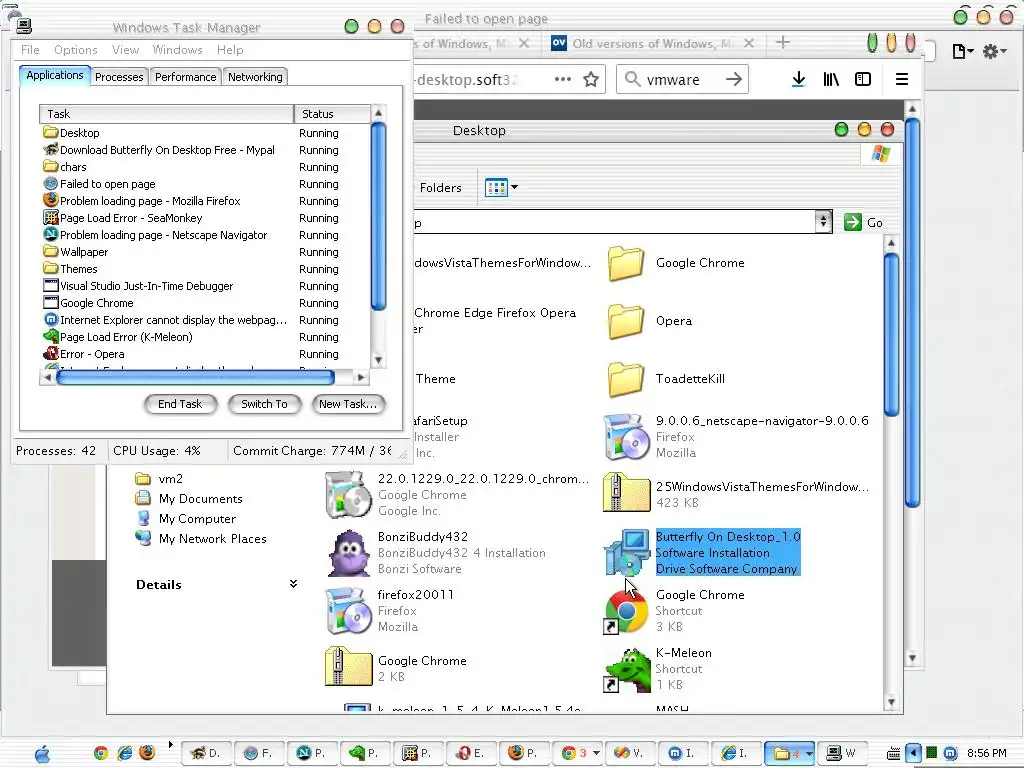The height and width of the screenshot is (768, 1024).
Task: Select the Google Chrome shortcut icon
Action: [x=626, y=611]
